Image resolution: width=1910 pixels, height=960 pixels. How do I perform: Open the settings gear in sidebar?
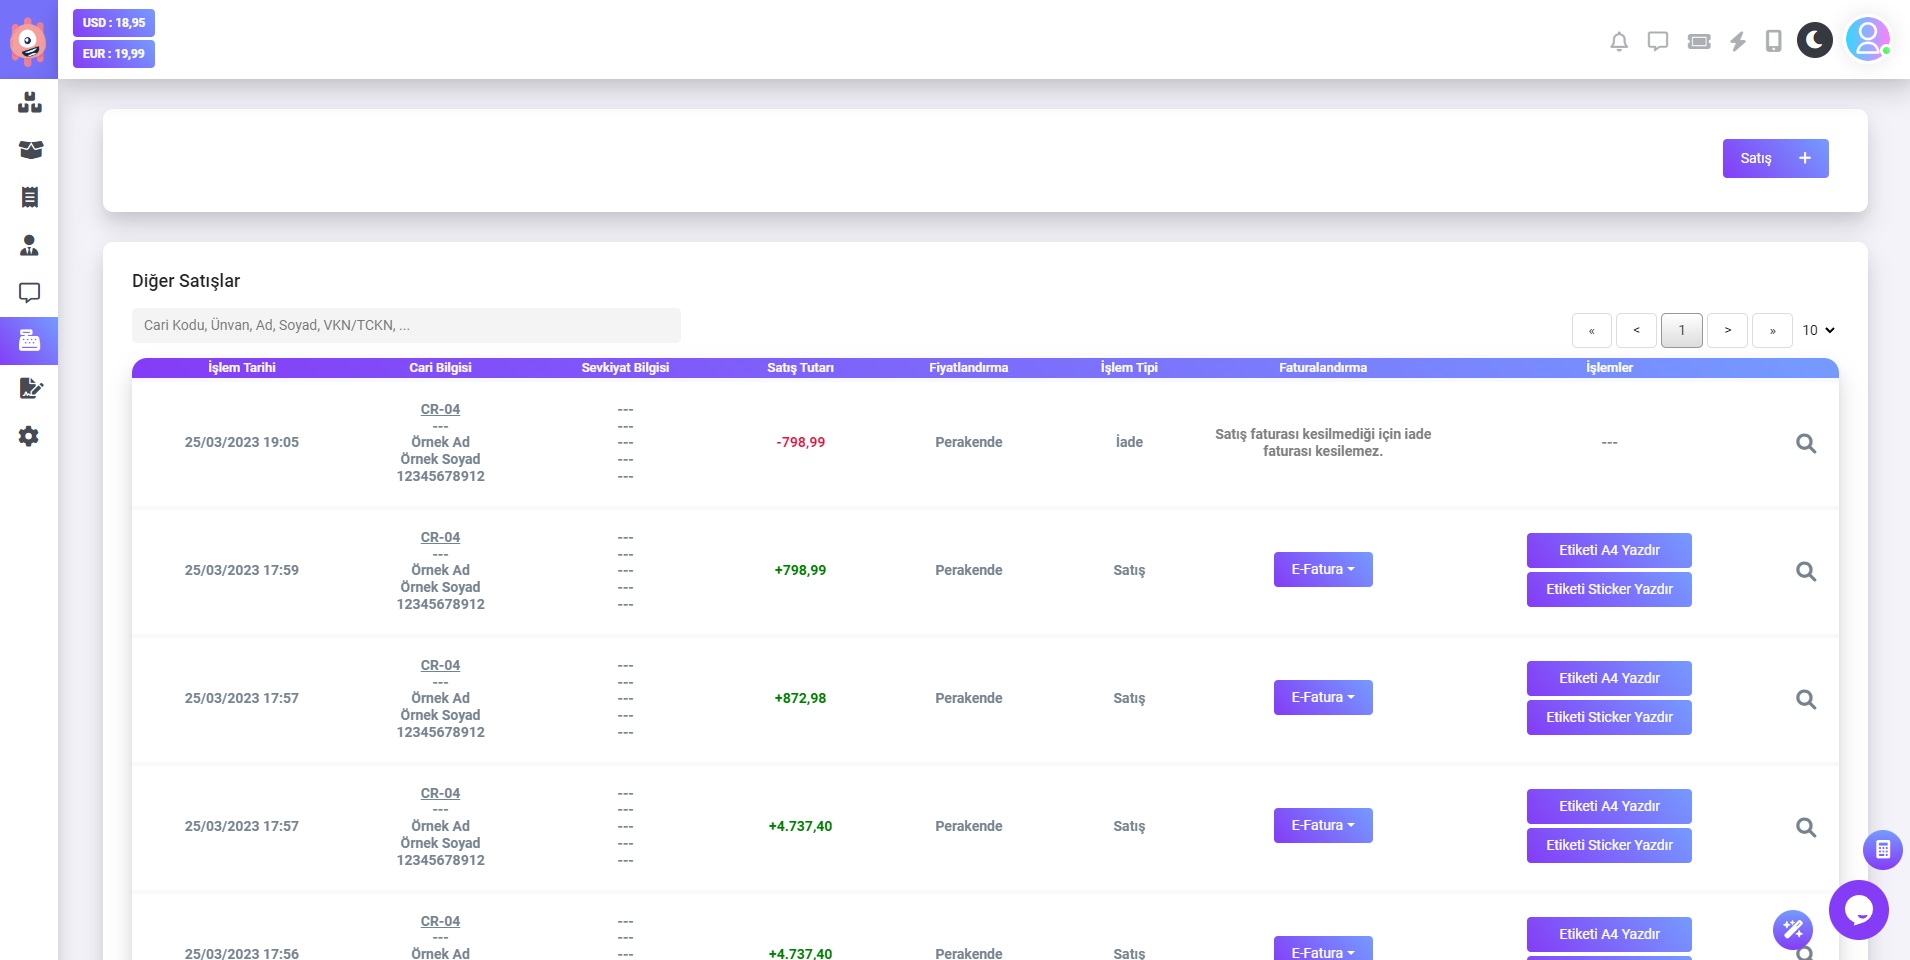(x=29, y=436)
